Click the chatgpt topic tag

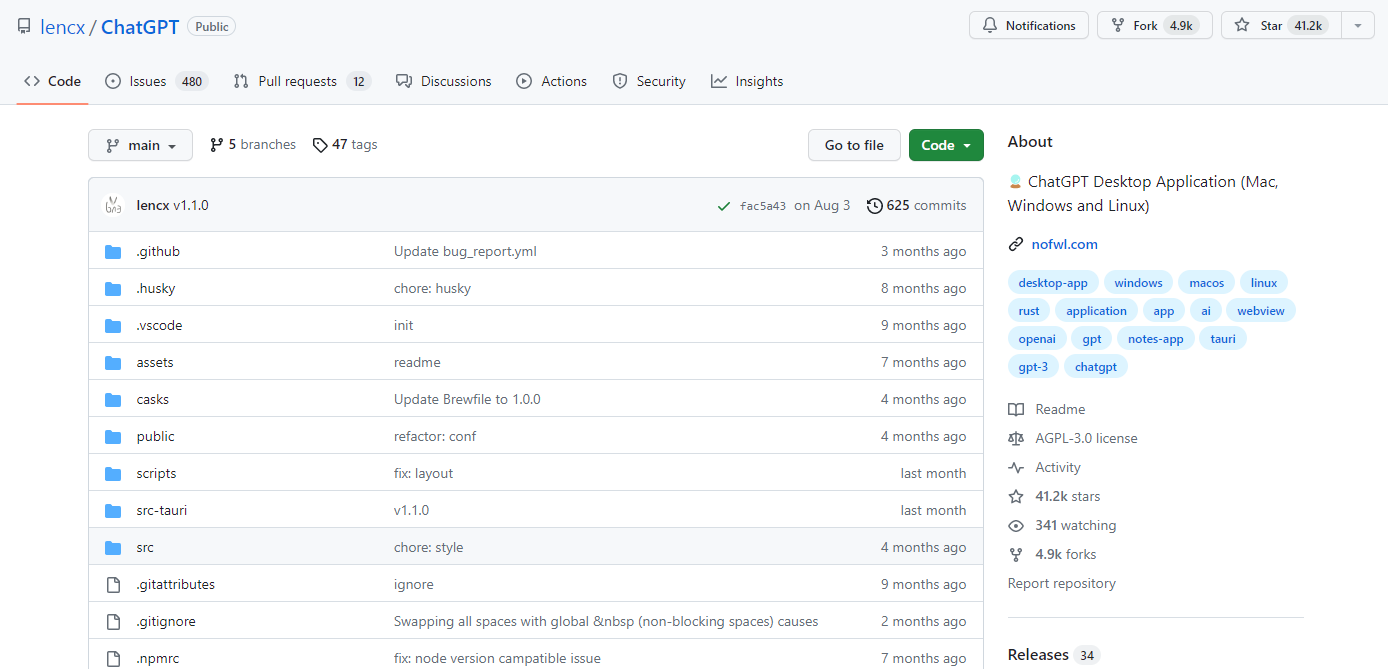1096,367
